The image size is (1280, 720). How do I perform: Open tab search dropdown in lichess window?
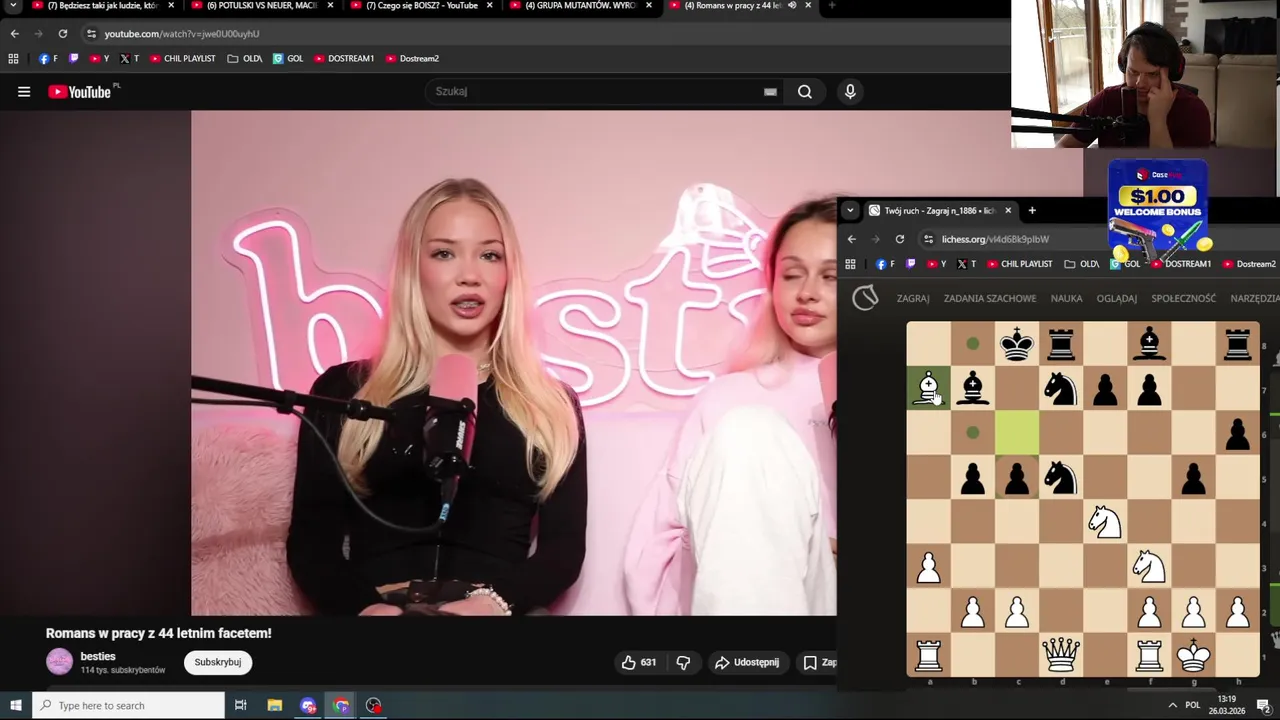tap(850, 211)
